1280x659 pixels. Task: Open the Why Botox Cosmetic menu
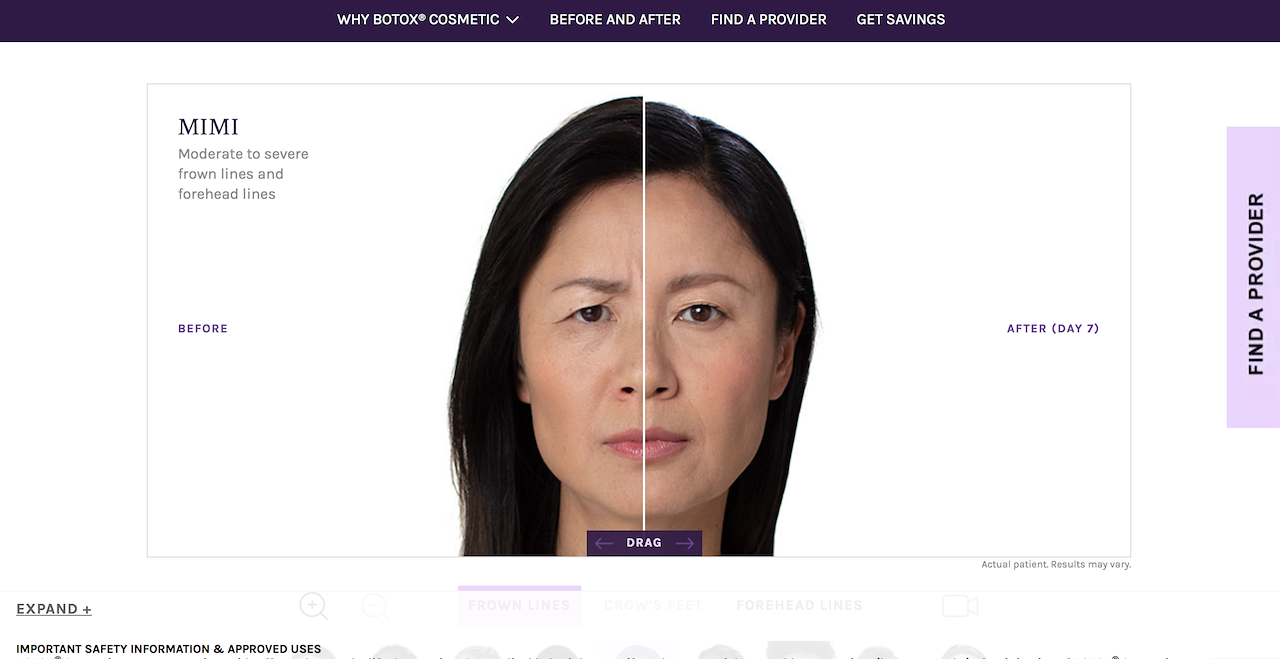tap(428, 20)
